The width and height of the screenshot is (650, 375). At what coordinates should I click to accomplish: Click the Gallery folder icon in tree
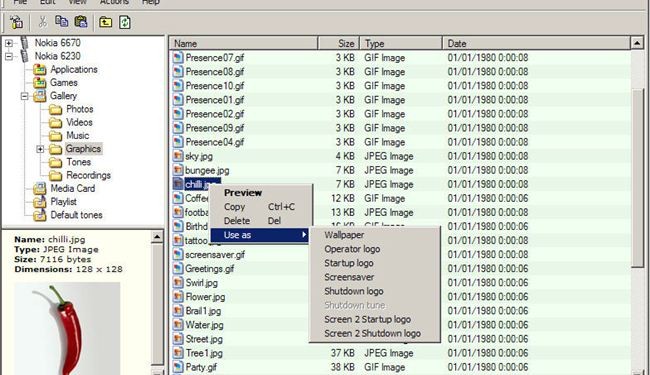pos(40,96)
